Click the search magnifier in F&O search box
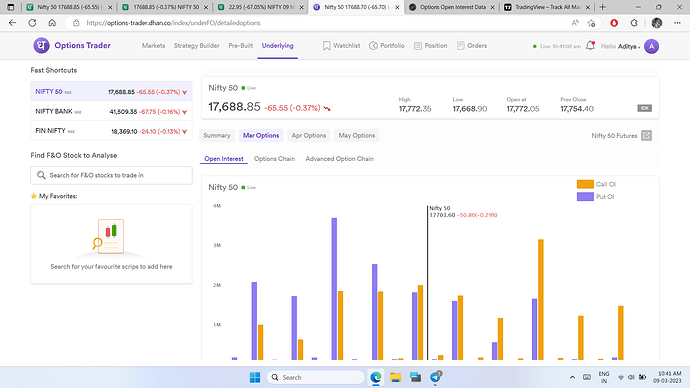 (x=41, y=175)
